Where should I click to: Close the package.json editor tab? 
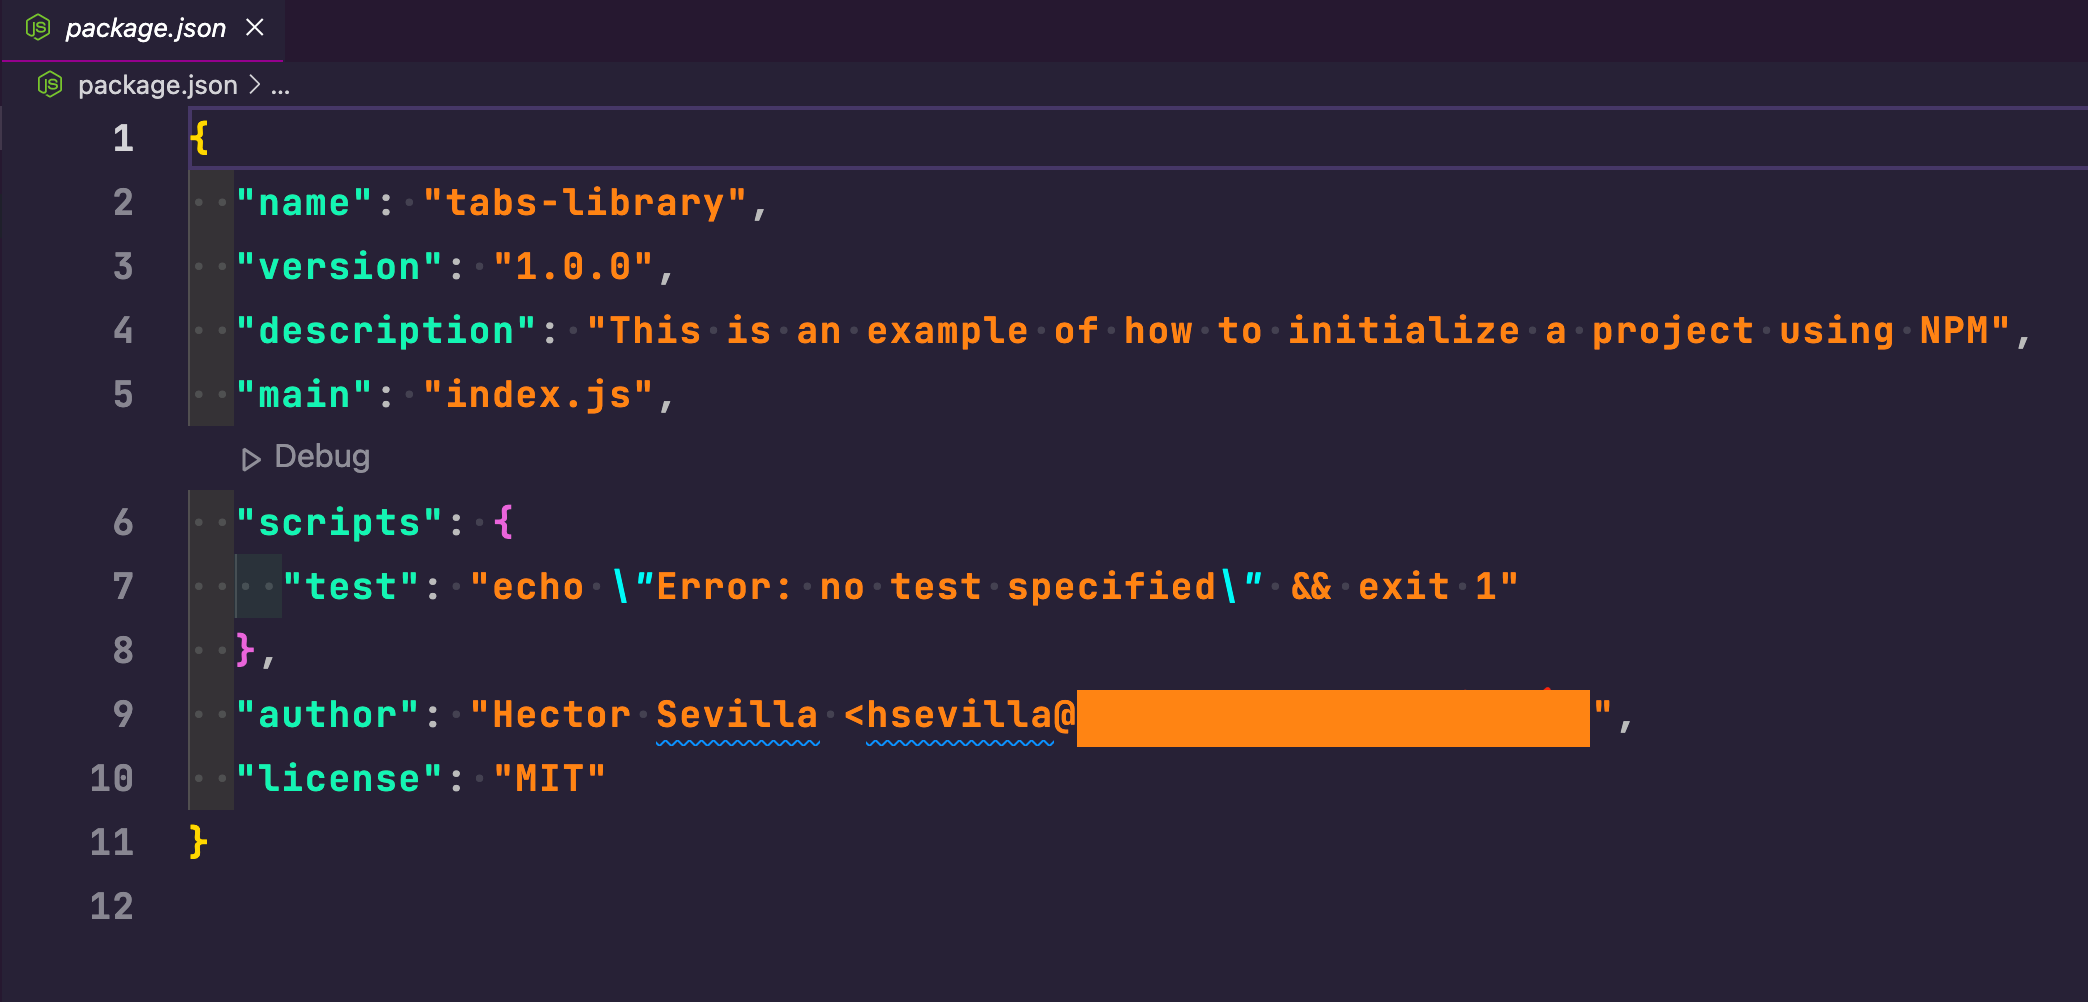[x=255, y=27]
